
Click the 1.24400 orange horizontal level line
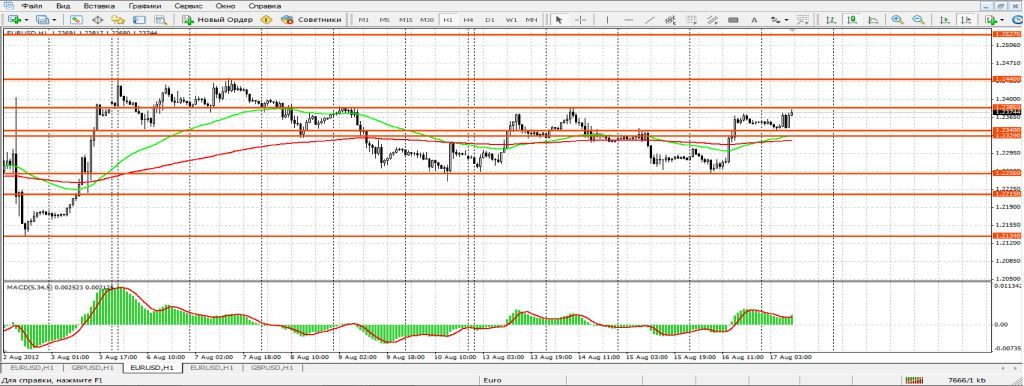click(x=496, y=79)
